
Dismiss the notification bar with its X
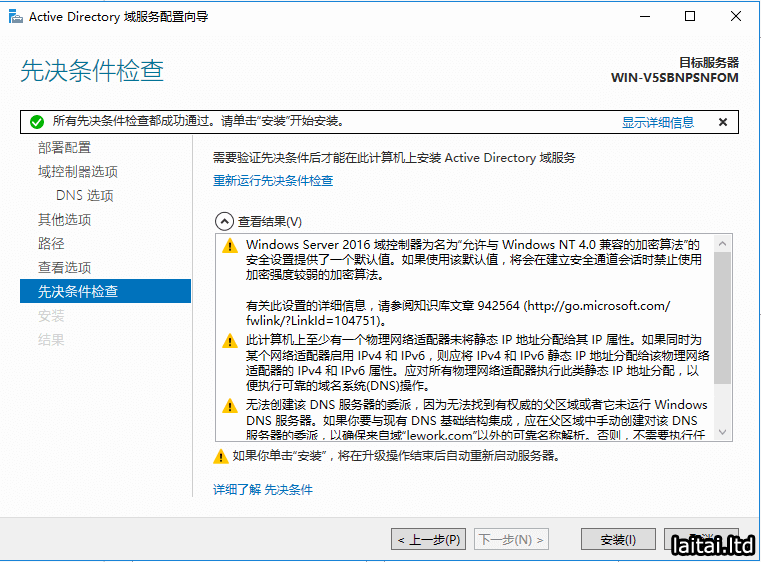[722, 122]
